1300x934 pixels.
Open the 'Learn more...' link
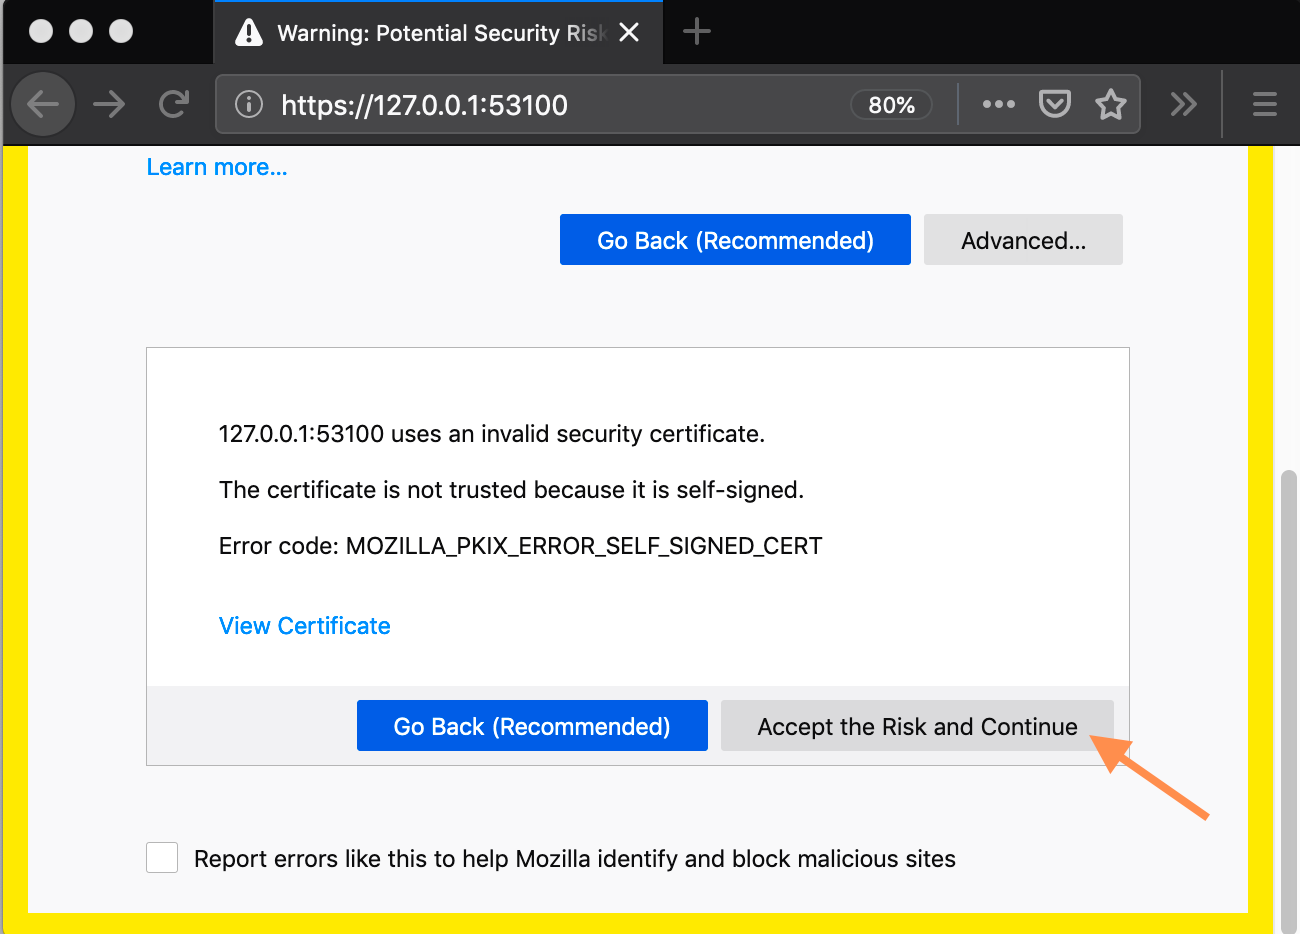[216, 166]
